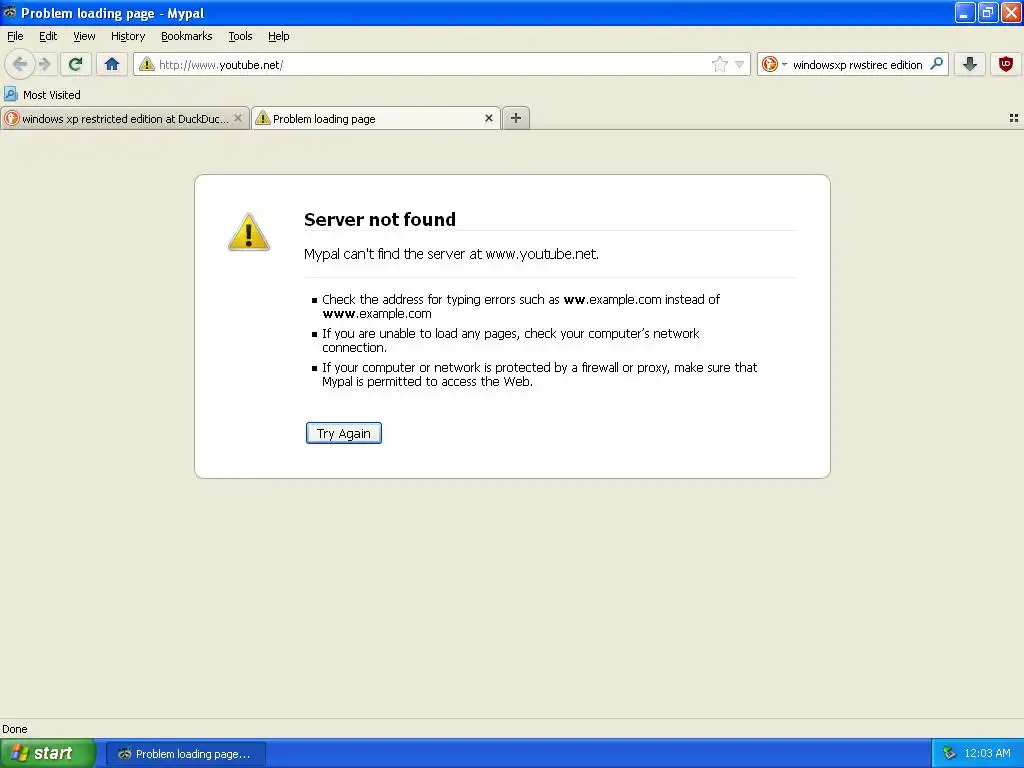Open the Home page button

[x=112, y=64]
